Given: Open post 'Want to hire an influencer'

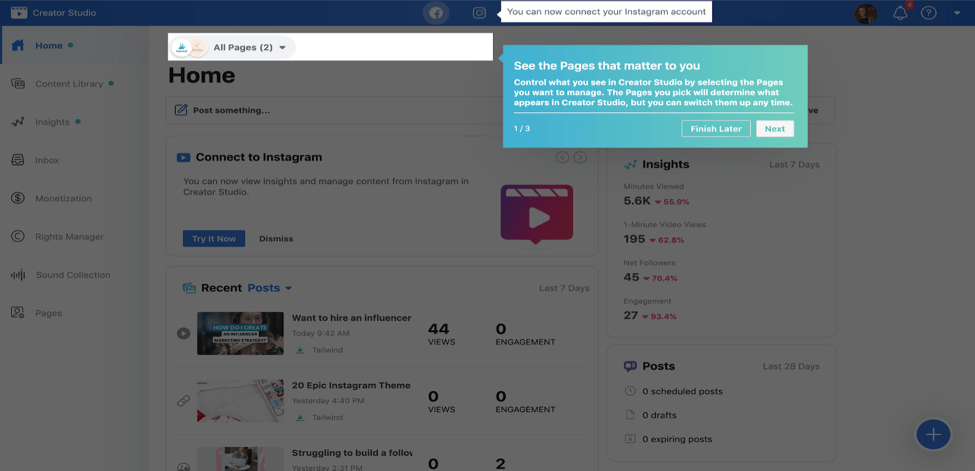Looking at the screenshot, I should tap(351, 318).
